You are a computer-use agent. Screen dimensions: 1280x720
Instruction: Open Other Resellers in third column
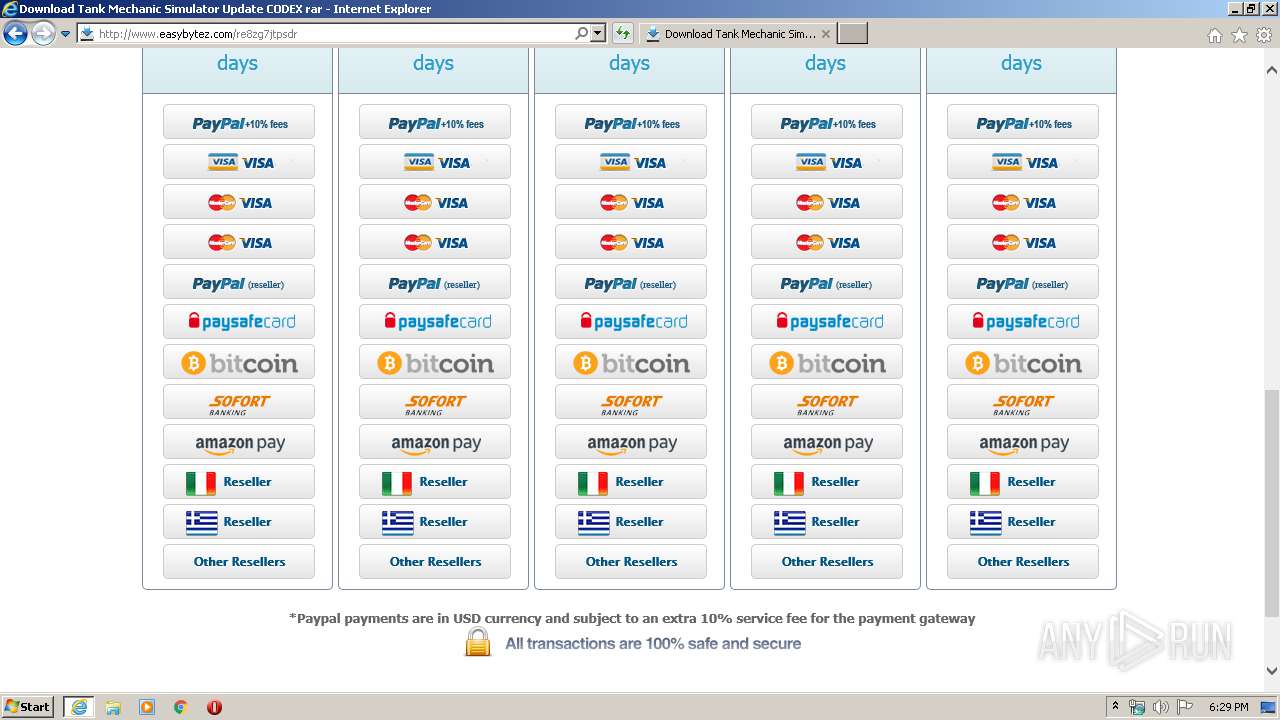click(631, 562)
